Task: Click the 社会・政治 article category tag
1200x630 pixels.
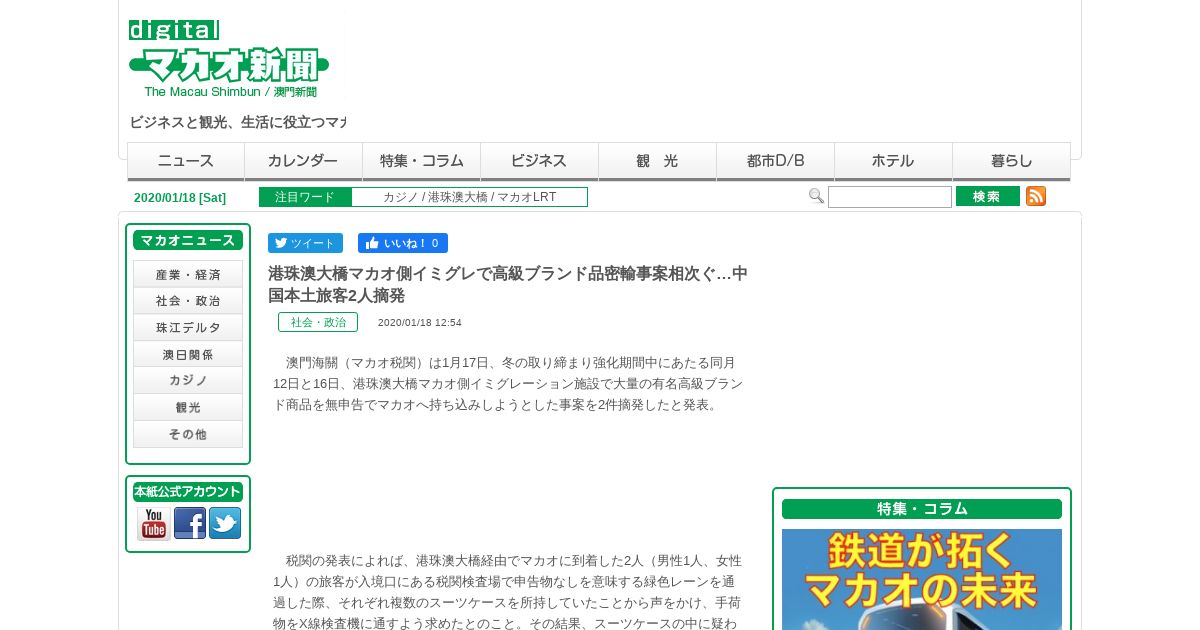Action: (x=318, y=322)
